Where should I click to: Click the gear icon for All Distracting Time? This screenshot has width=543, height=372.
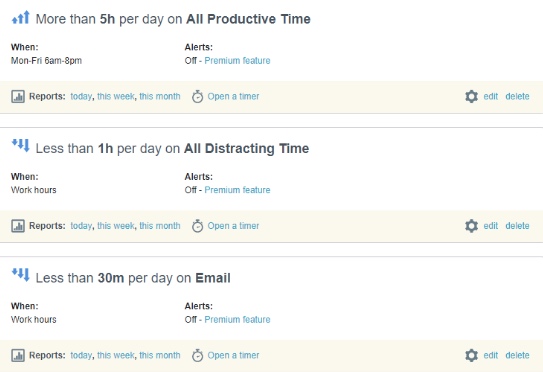(471, 226)
